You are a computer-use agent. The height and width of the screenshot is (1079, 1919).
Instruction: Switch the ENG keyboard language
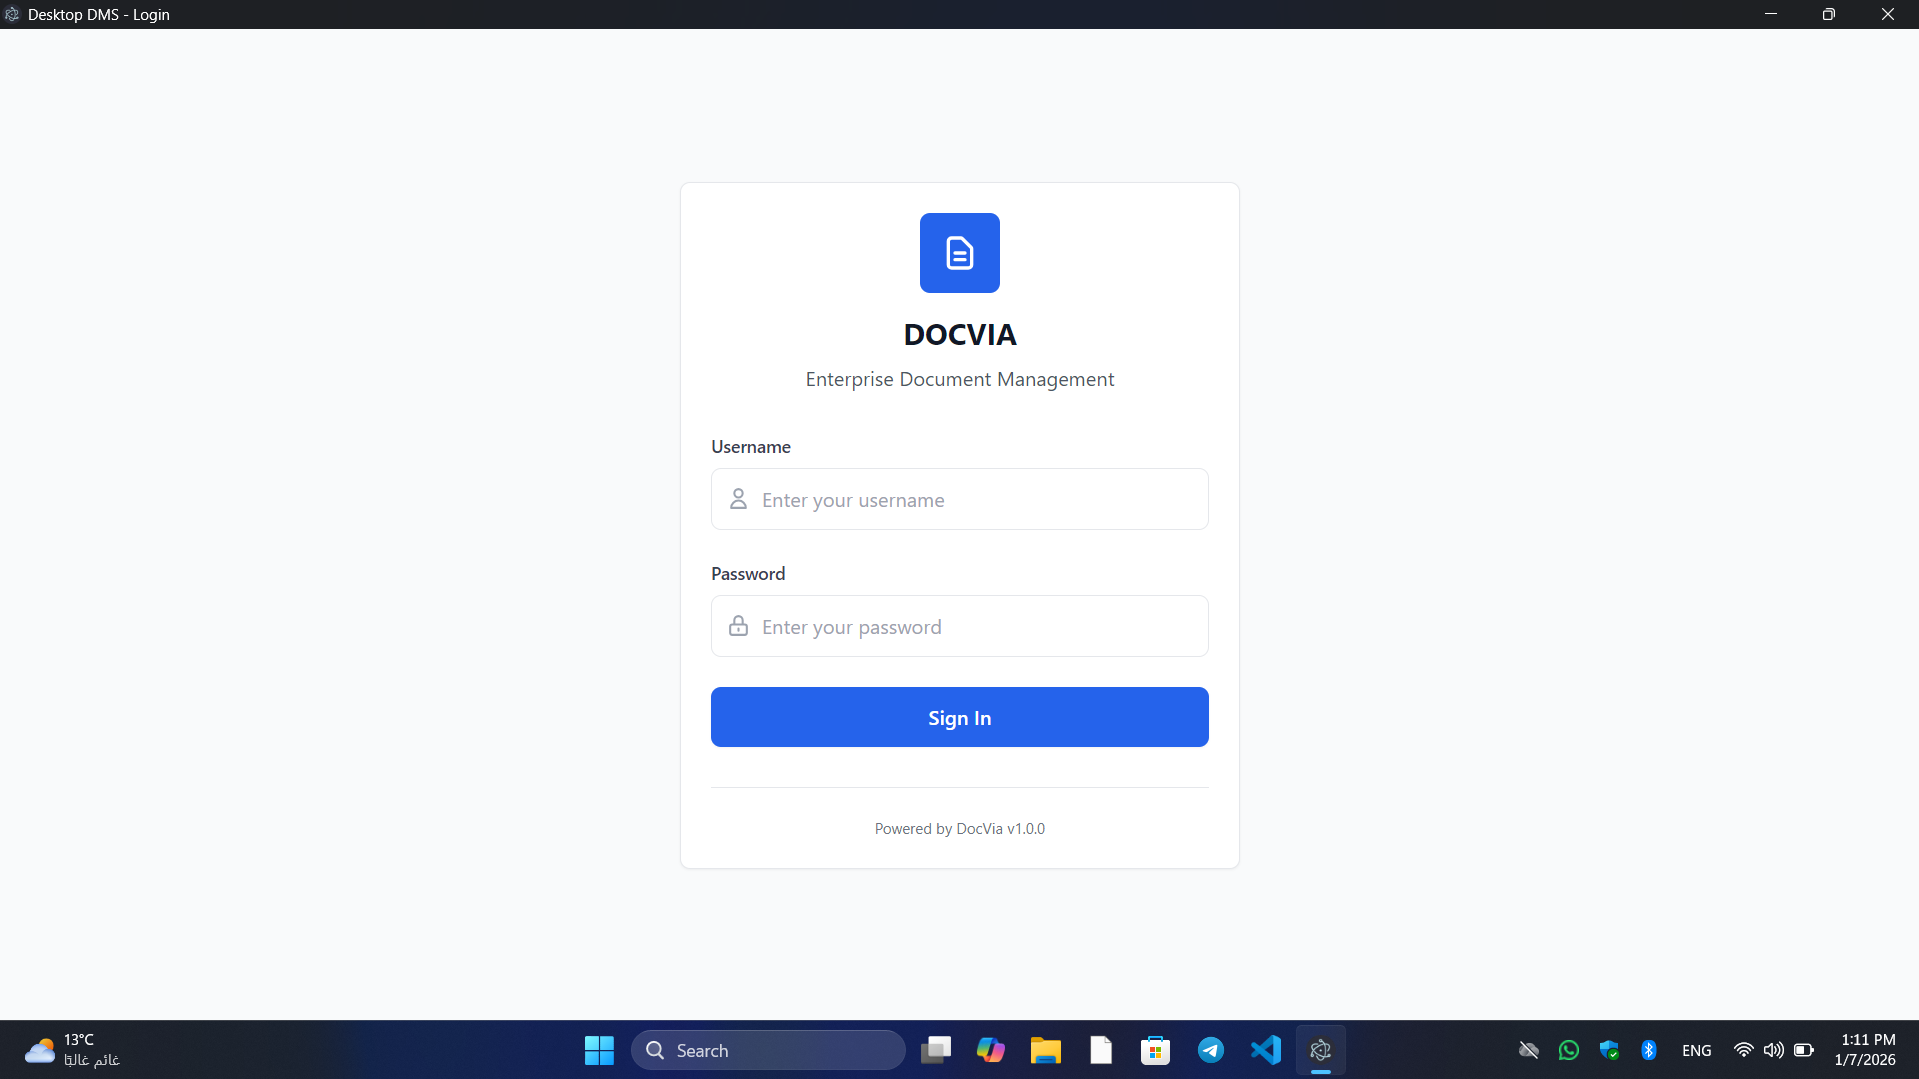pyautogui.click(x=1696, y=1050)
